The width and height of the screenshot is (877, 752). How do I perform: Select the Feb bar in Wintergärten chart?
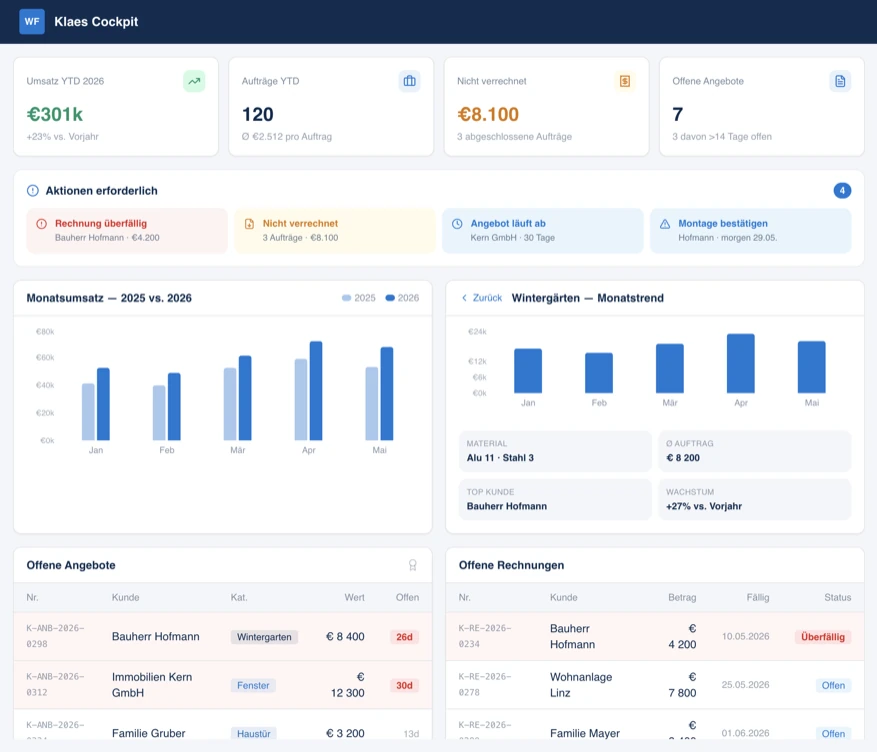[599, 373]
